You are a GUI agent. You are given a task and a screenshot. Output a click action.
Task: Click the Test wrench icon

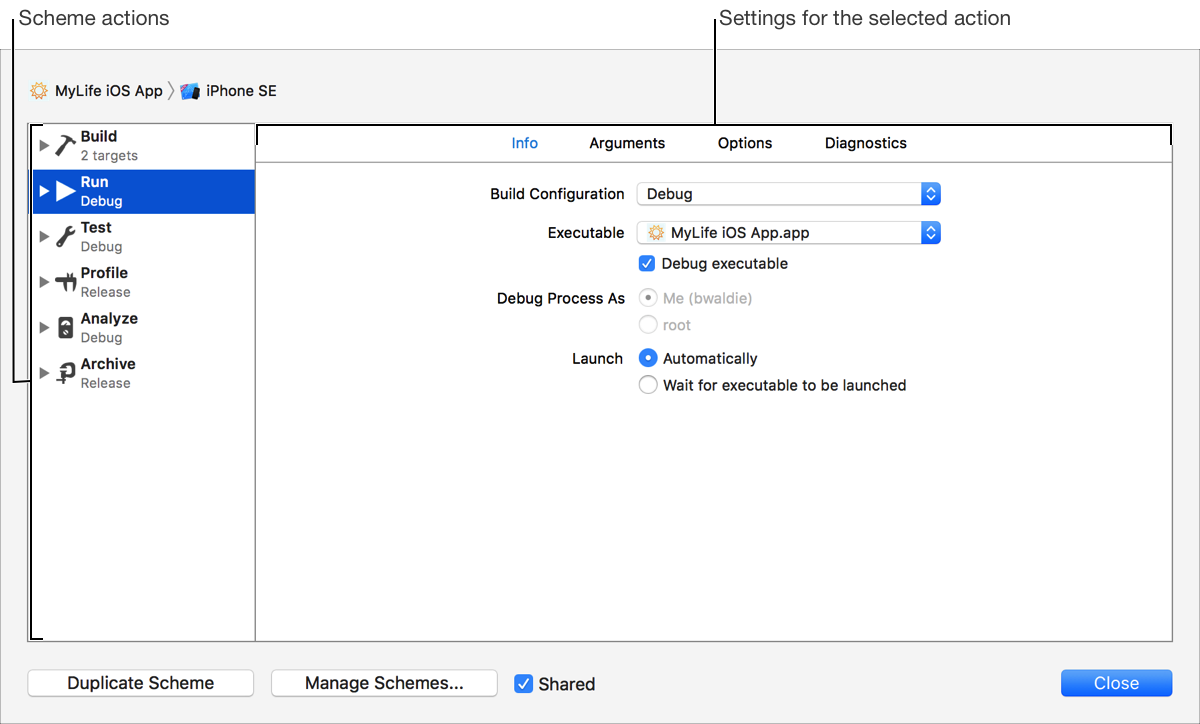pyautogui.click(x=65, y=237)
